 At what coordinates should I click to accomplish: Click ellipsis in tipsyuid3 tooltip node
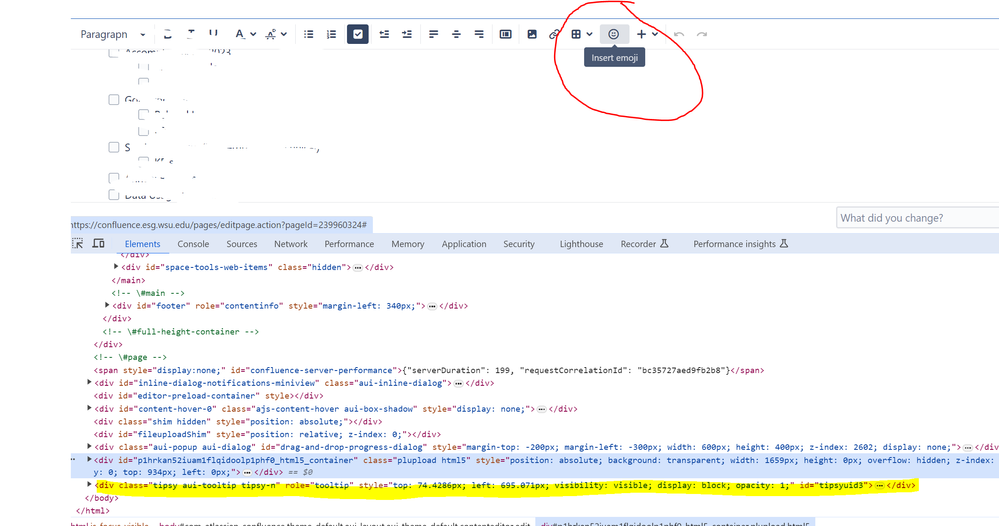[x=880, y=486]
